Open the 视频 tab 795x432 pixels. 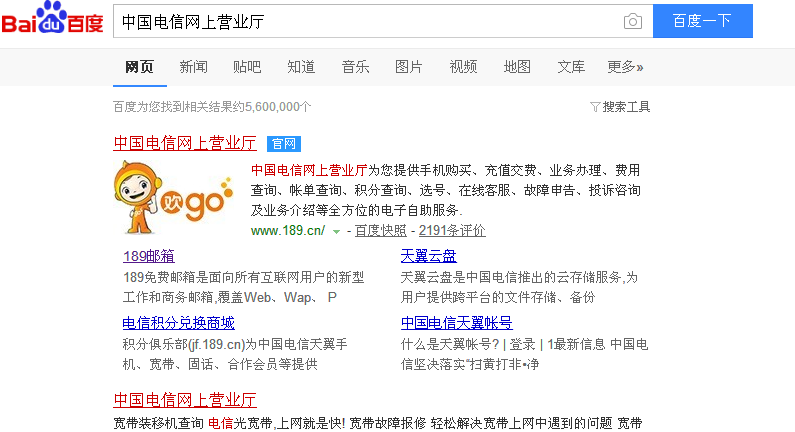(x=463, y=67)
